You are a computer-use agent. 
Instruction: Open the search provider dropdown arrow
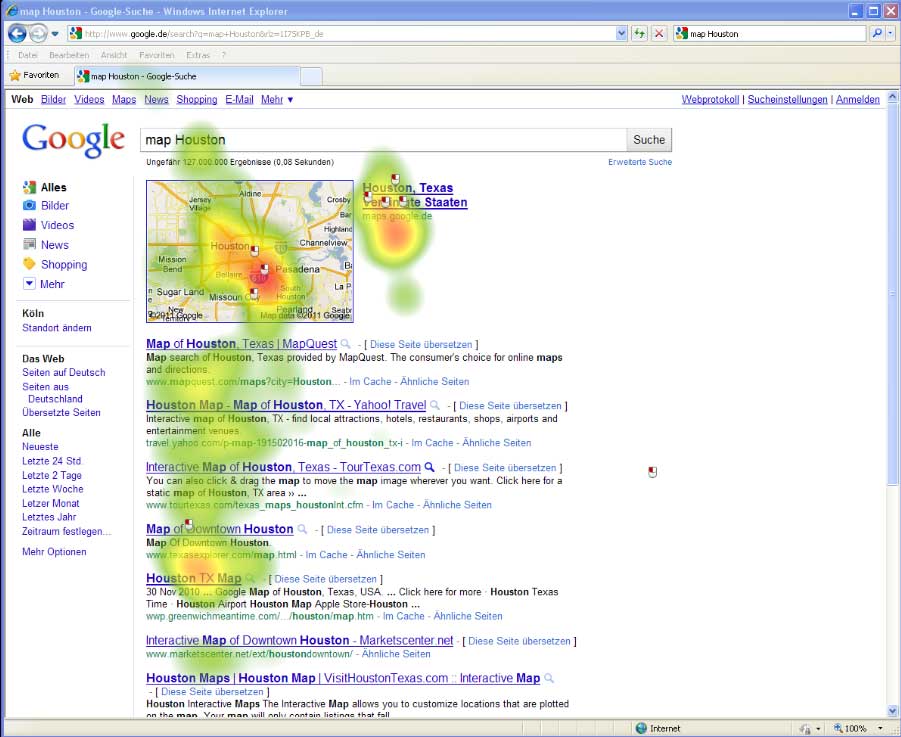tap(890, 34)
